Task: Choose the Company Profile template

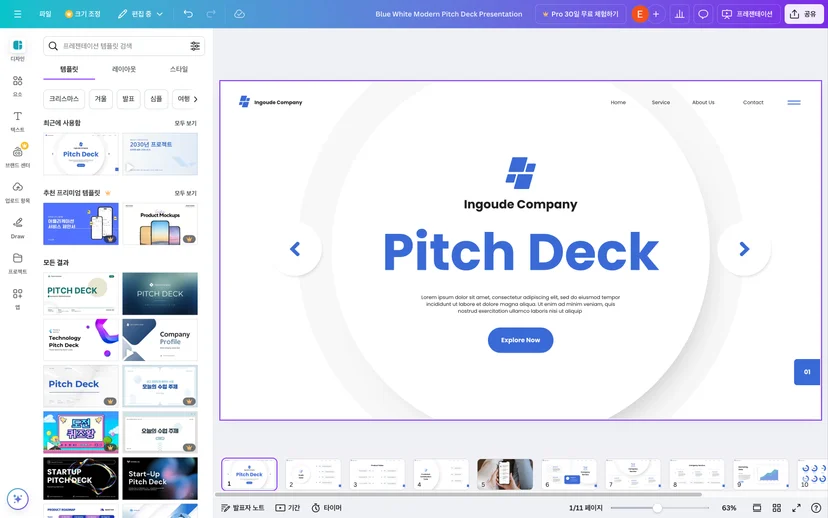Action: click(160, 340)
